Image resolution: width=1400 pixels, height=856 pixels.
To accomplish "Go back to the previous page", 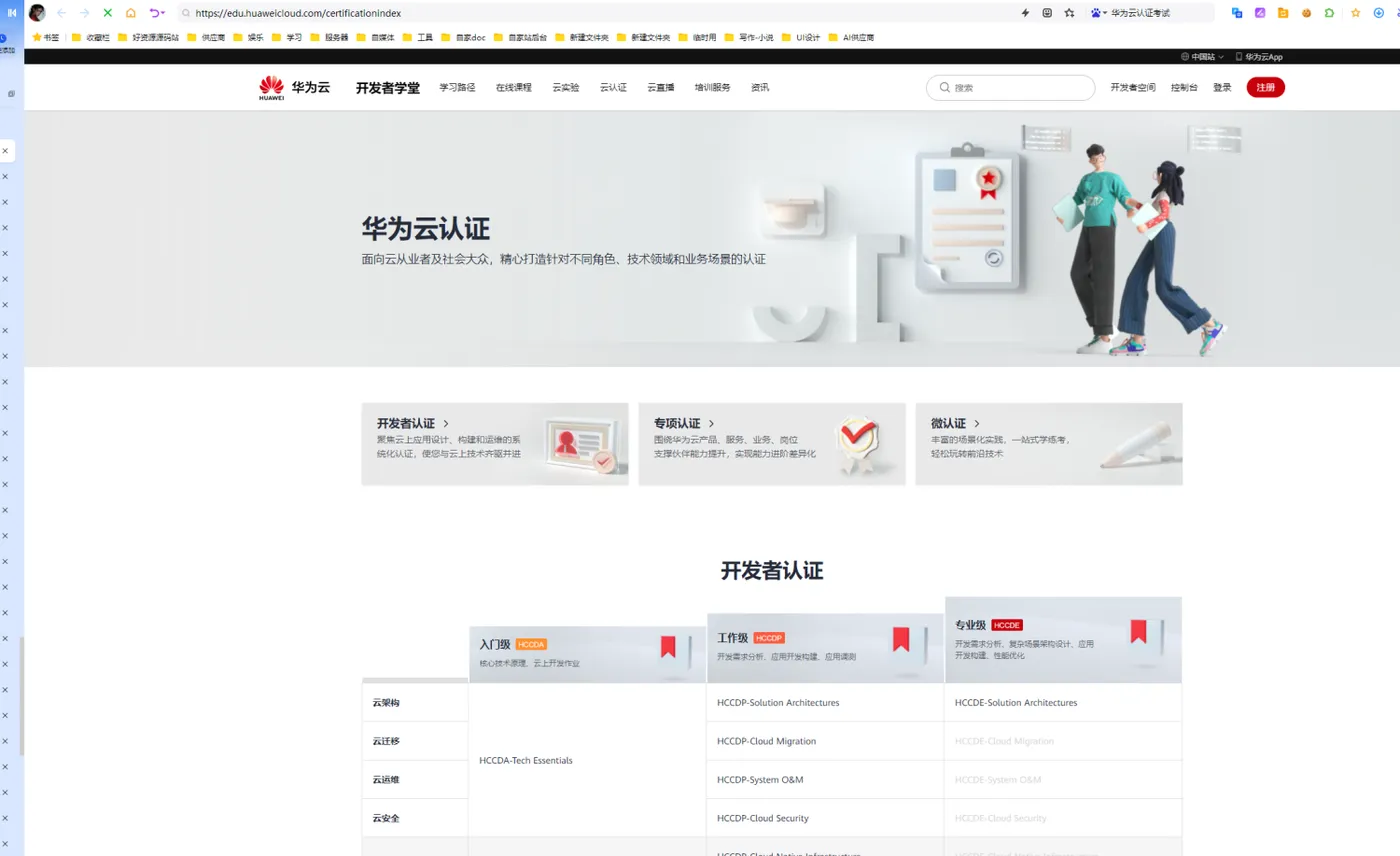I will pos(62,13).
